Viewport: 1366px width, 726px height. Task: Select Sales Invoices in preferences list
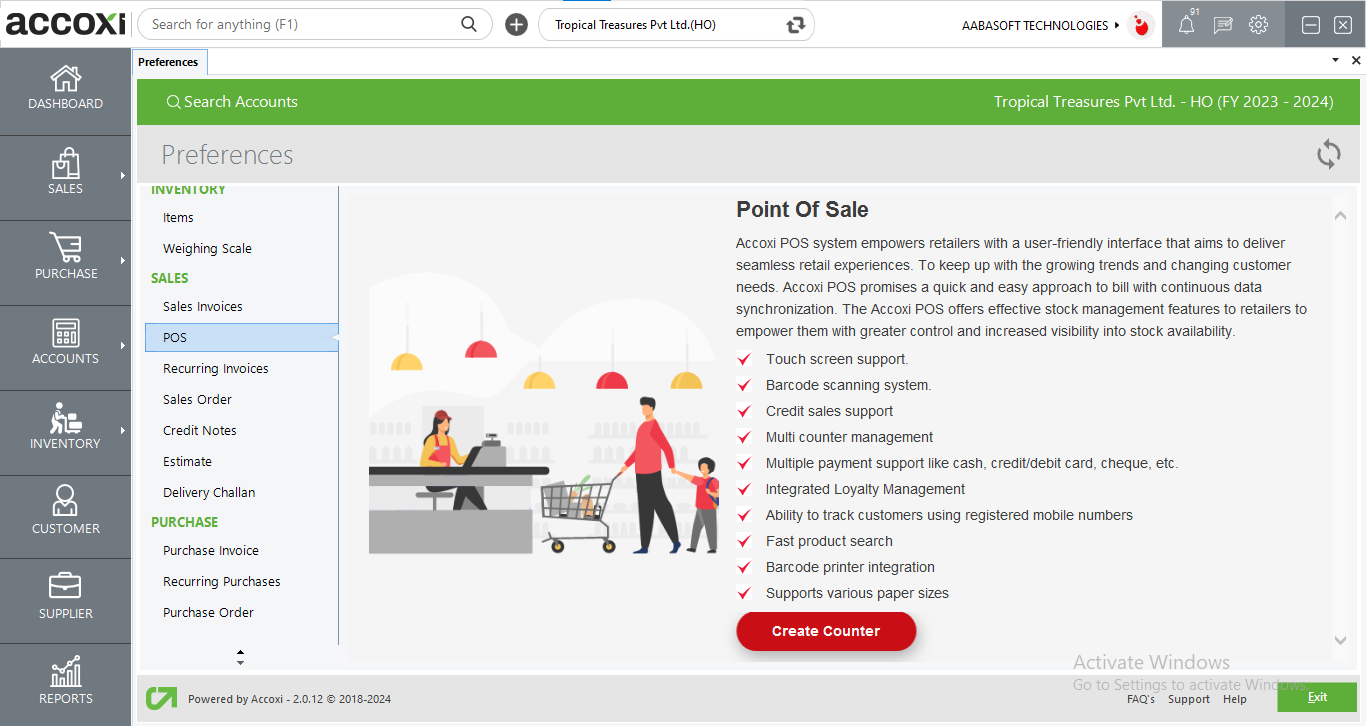(203, 307)
